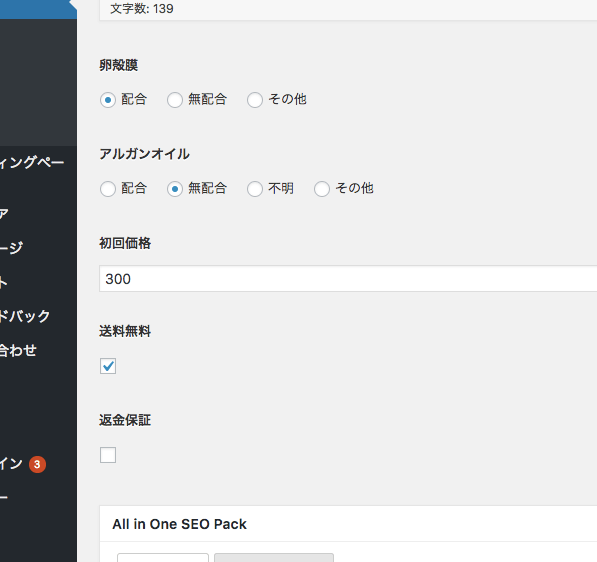Select 配合 radio under アルガンオイル
The height and width of the screenshot is (562, 597).
pos(108,189)
